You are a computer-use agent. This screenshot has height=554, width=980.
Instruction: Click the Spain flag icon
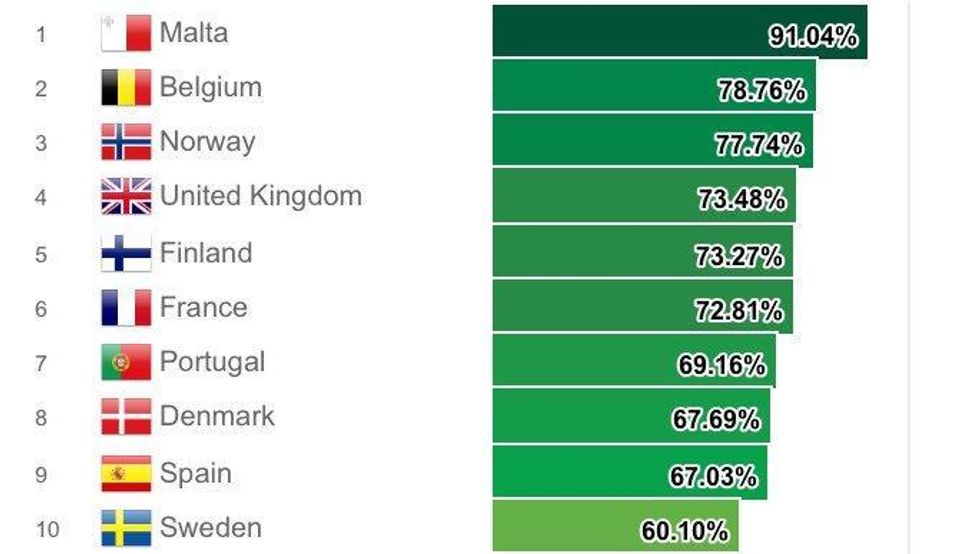(x=126, y=473)
